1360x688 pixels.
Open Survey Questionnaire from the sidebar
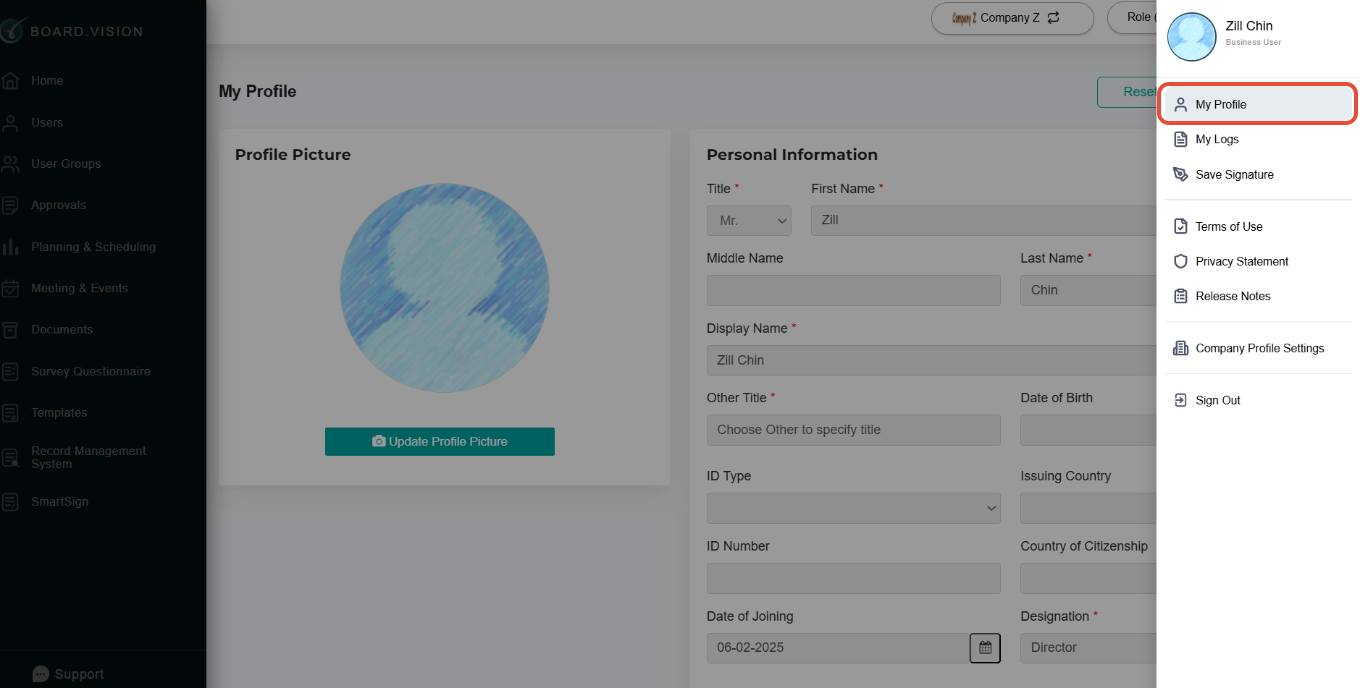(x=90, y=371)
